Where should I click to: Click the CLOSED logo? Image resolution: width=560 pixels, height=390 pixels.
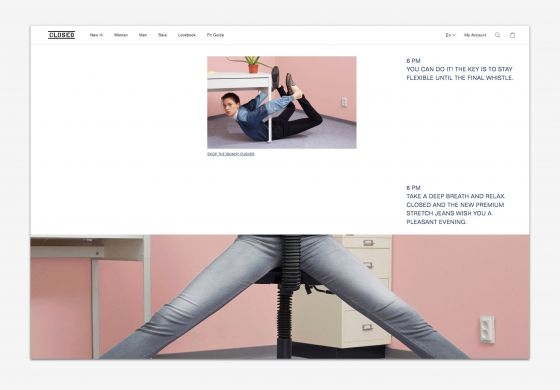tap(61, 35)
